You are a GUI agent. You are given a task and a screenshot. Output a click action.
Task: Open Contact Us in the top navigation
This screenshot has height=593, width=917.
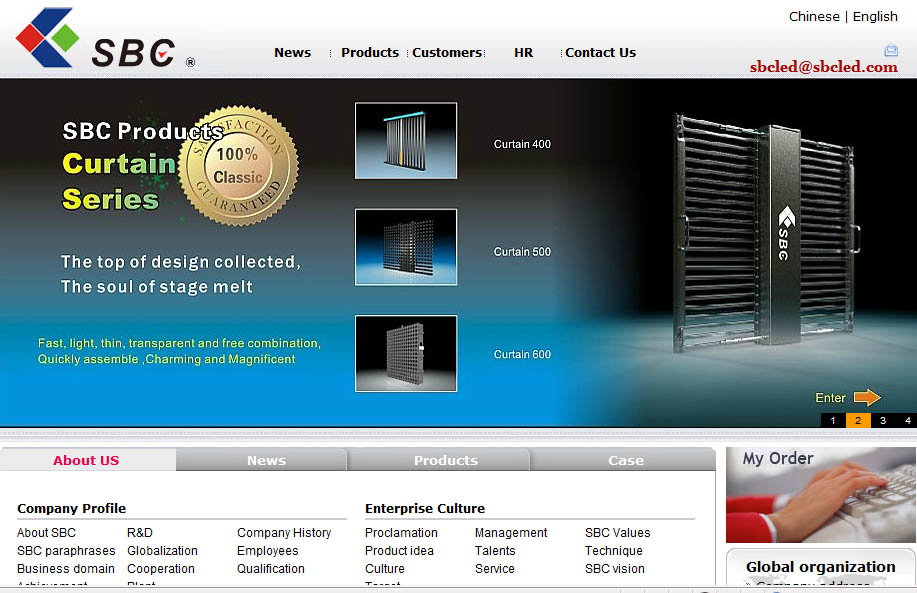pos(600,53)
